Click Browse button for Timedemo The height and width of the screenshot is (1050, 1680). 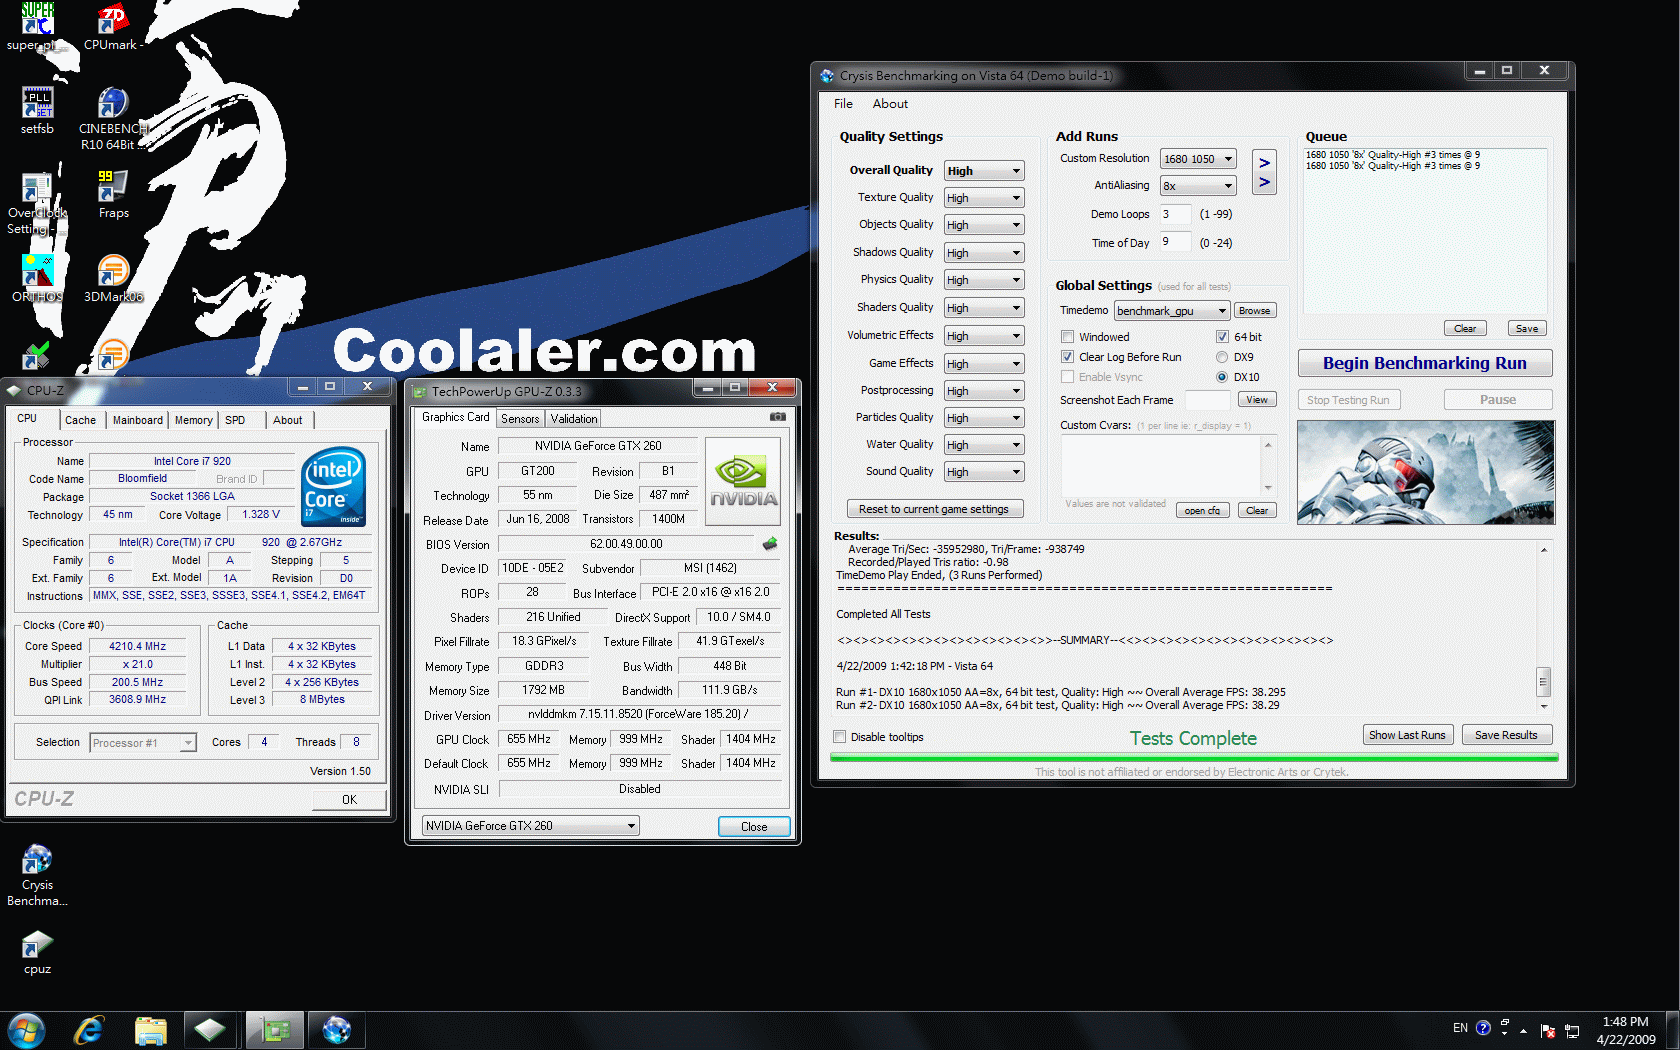(1254, 311)
